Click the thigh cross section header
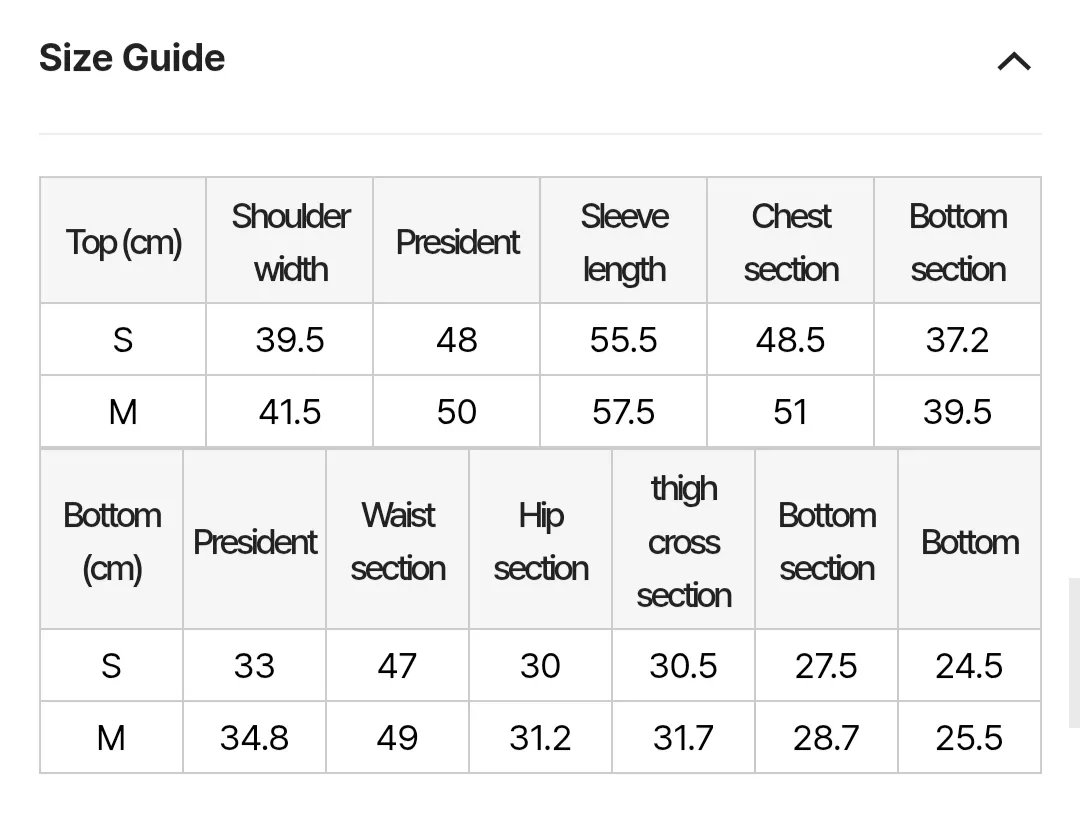Screen dimensions: 1080x816 pos(684,541)
